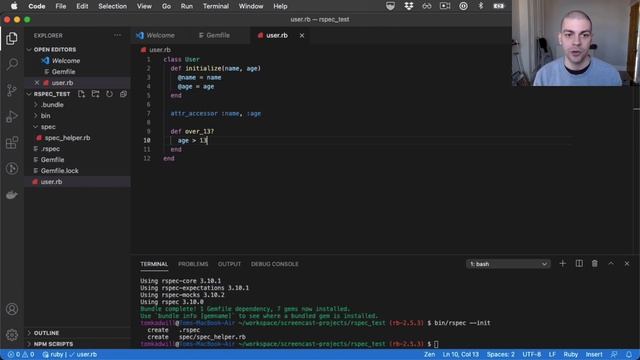Switch to the Problems panel tab
The height and width of the screenshot is (360, 640).
[193, 264]
